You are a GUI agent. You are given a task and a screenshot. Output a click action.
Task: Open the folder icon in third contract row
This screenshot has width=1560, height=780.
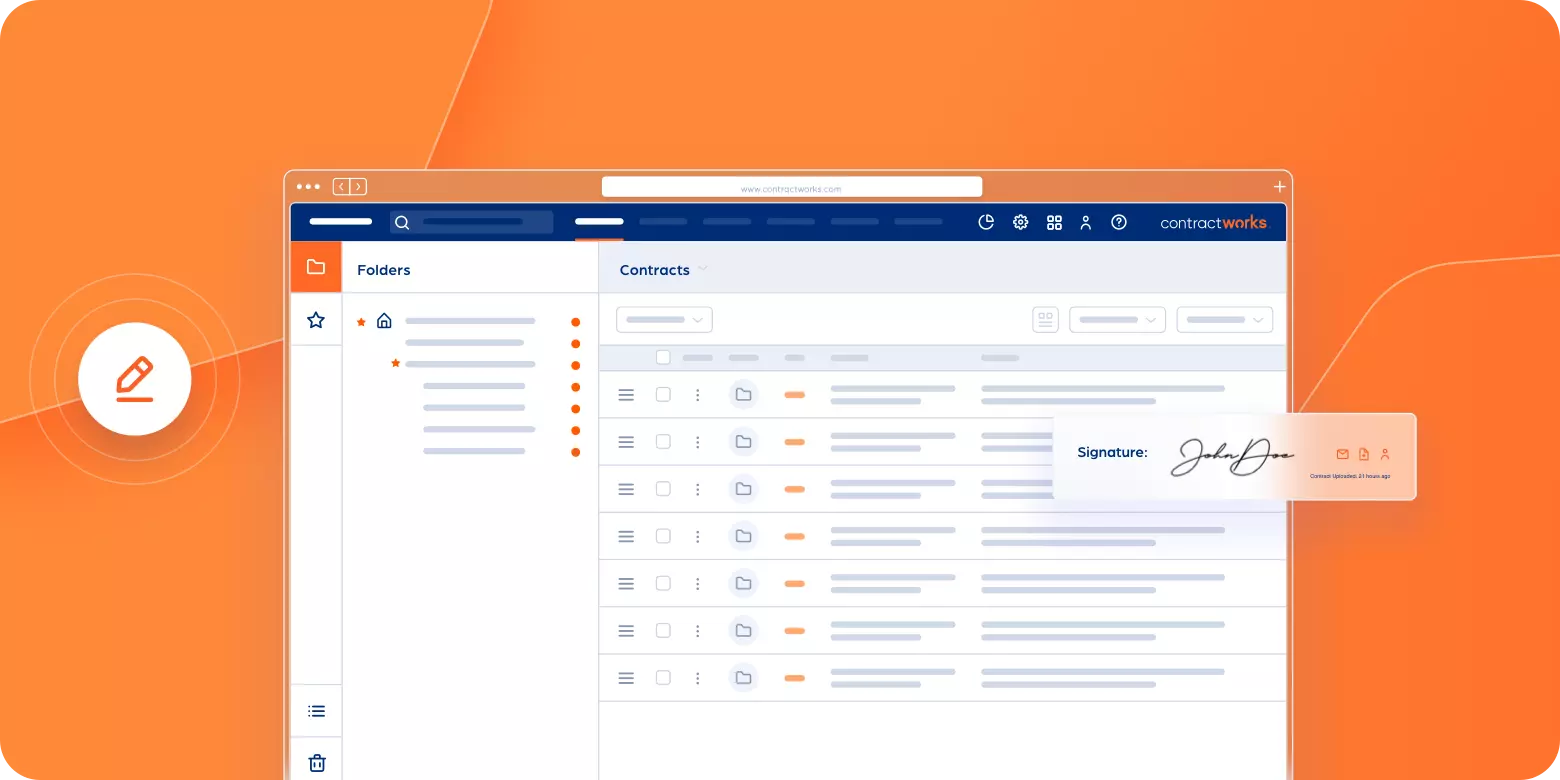click(x=743, y=489)
